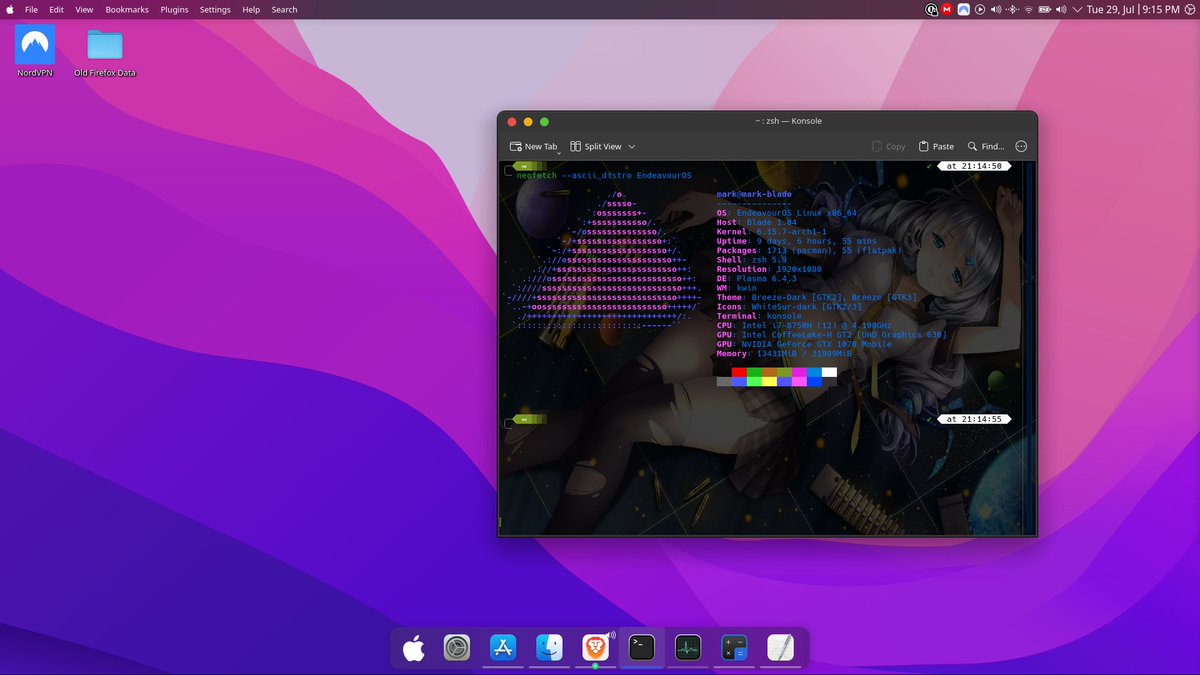
Task: Open the Konsole three-dots menu button
Action: (1021, 146)
